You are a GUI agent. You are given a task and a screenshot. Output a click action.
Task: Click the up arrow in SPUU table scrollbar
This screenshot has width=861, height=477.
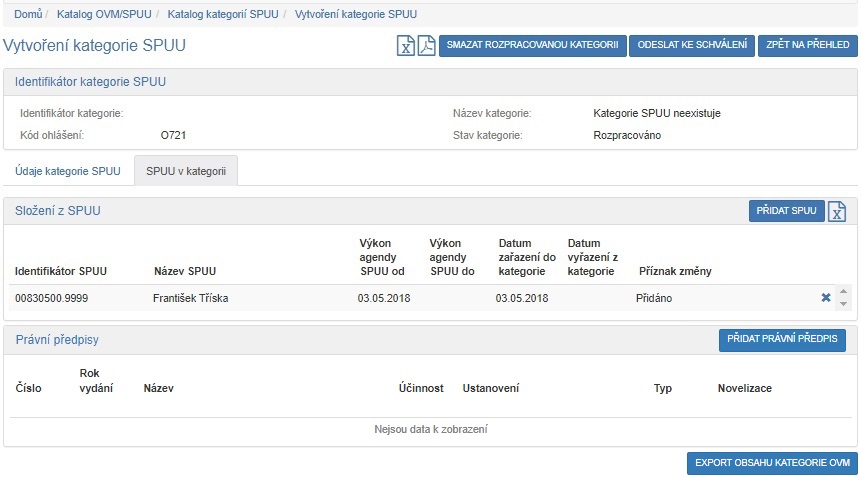[x=843, y=292]
